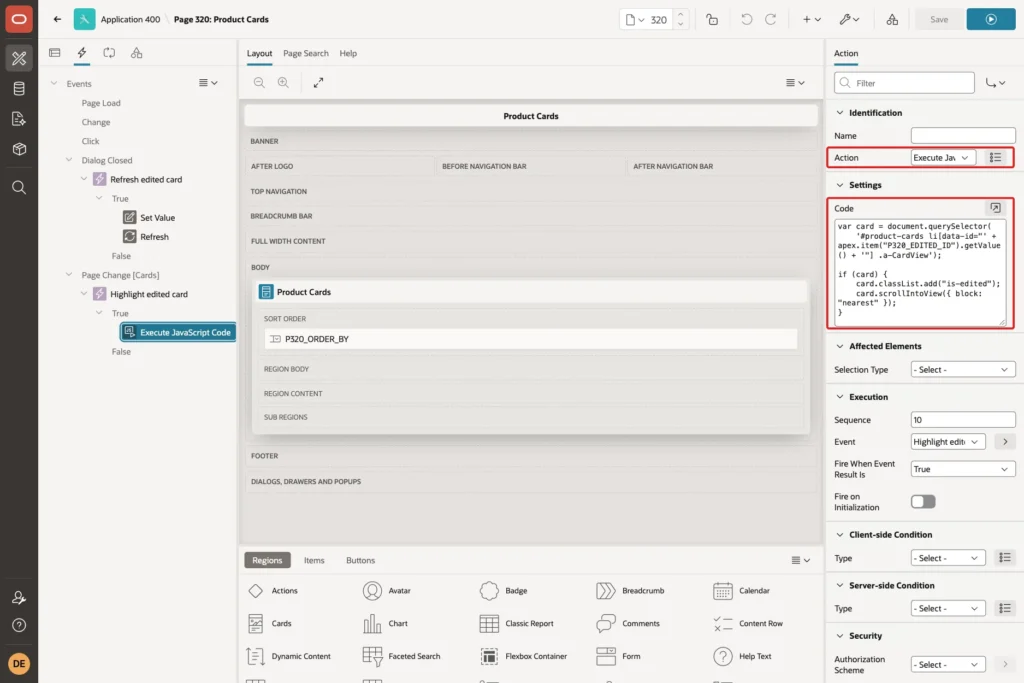Run the page with the play button
Screen dimensions: 1024x683
tap(991, 20)
